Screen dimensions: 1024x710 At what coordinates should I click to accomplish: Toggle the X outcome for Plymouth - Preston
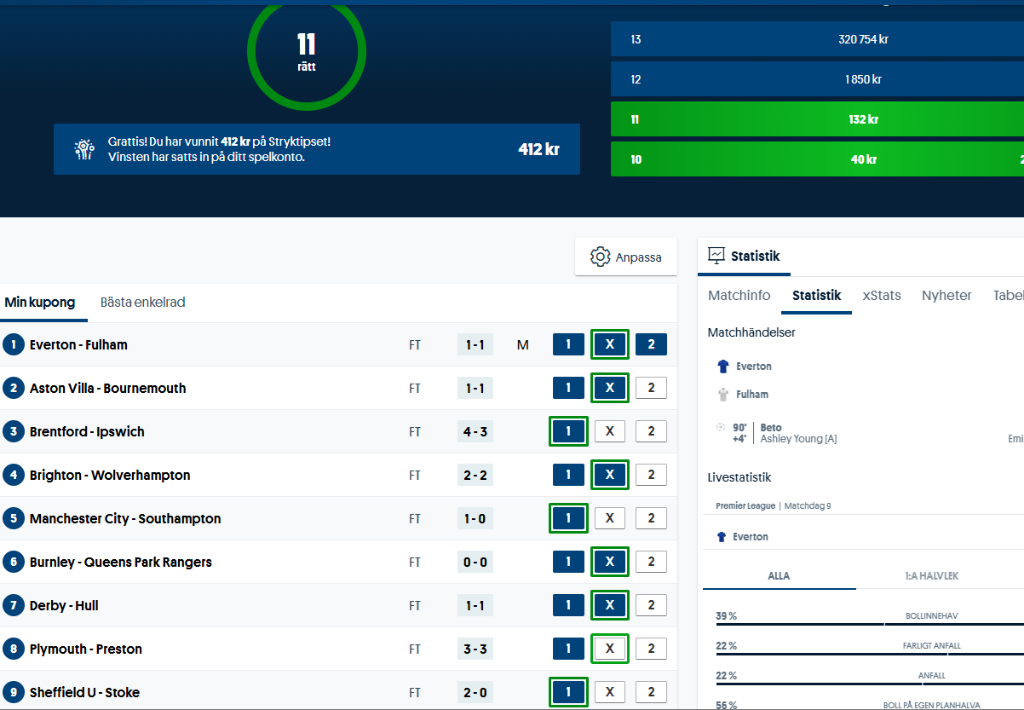tap(609, 649)
